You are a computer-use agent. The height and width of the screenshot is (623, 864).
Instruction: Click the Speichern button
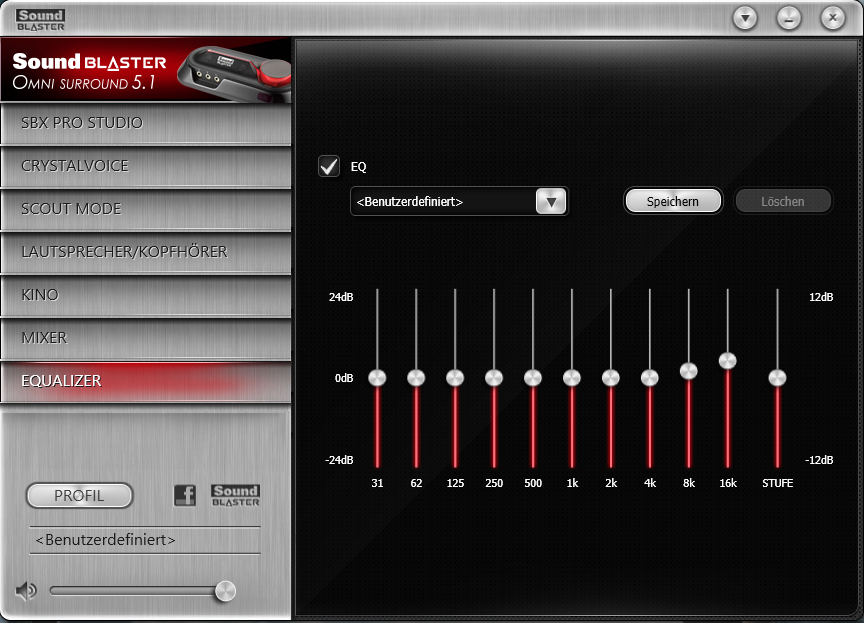[x=672, y=201]
